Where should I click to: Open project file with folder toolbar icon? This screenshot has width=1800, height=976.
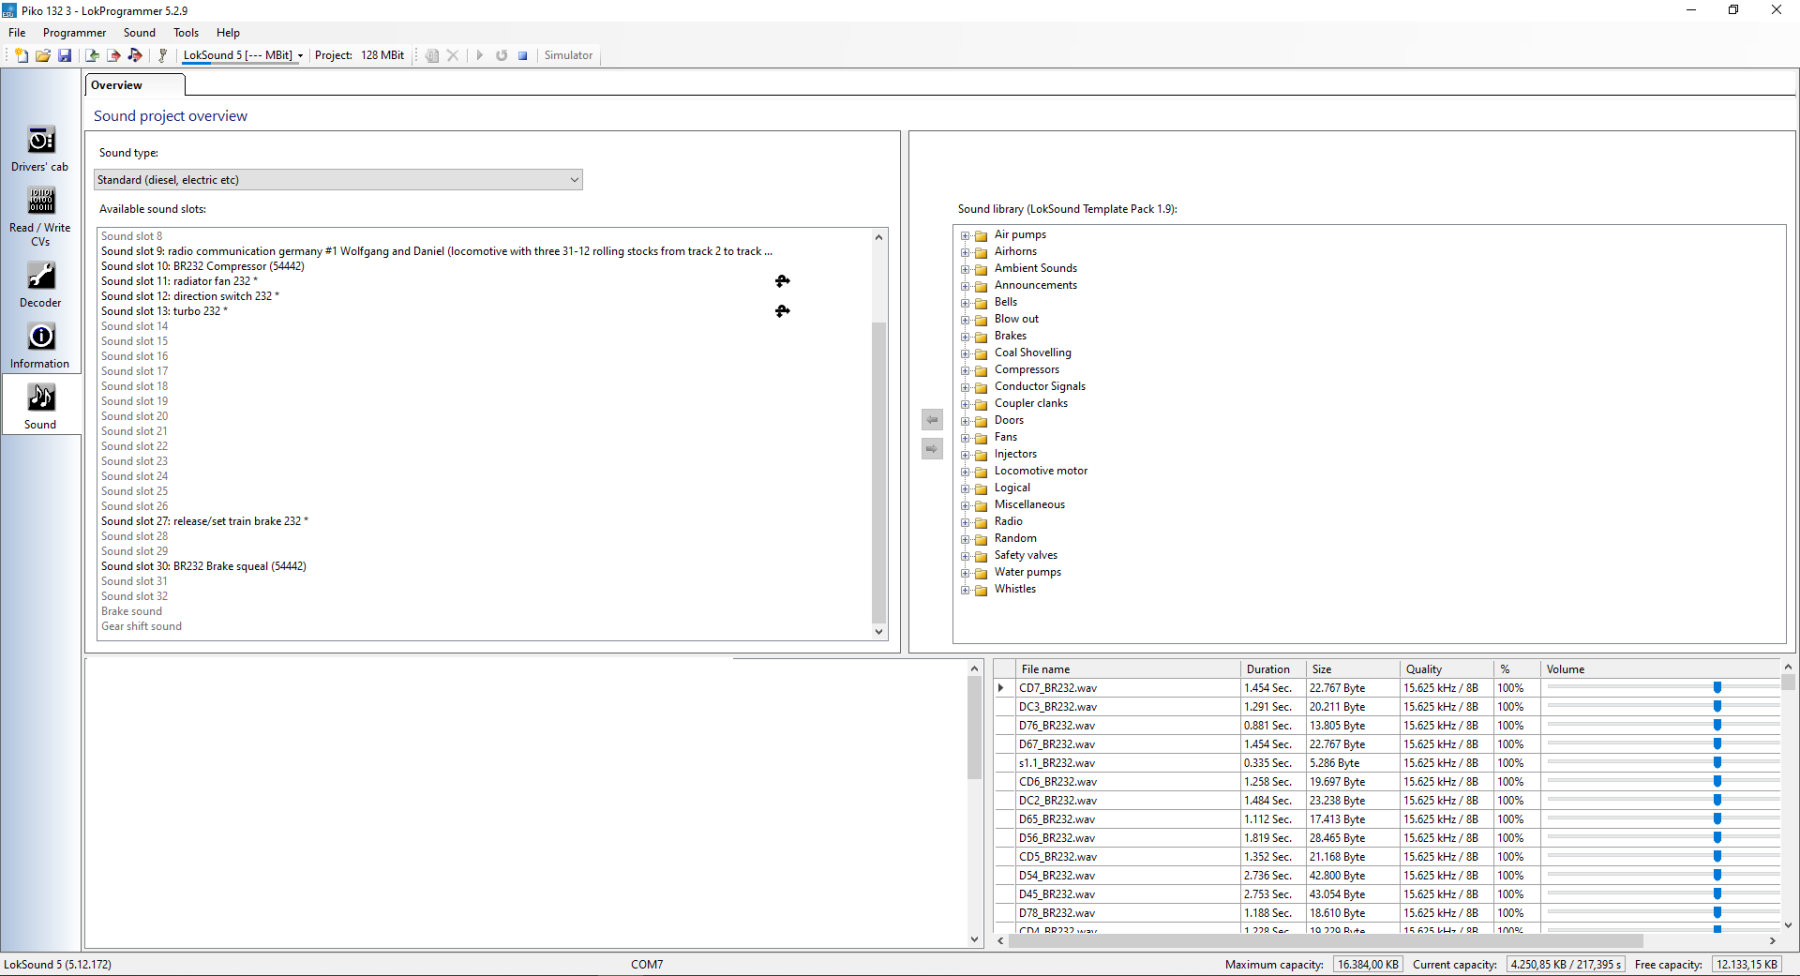(43, 55)
